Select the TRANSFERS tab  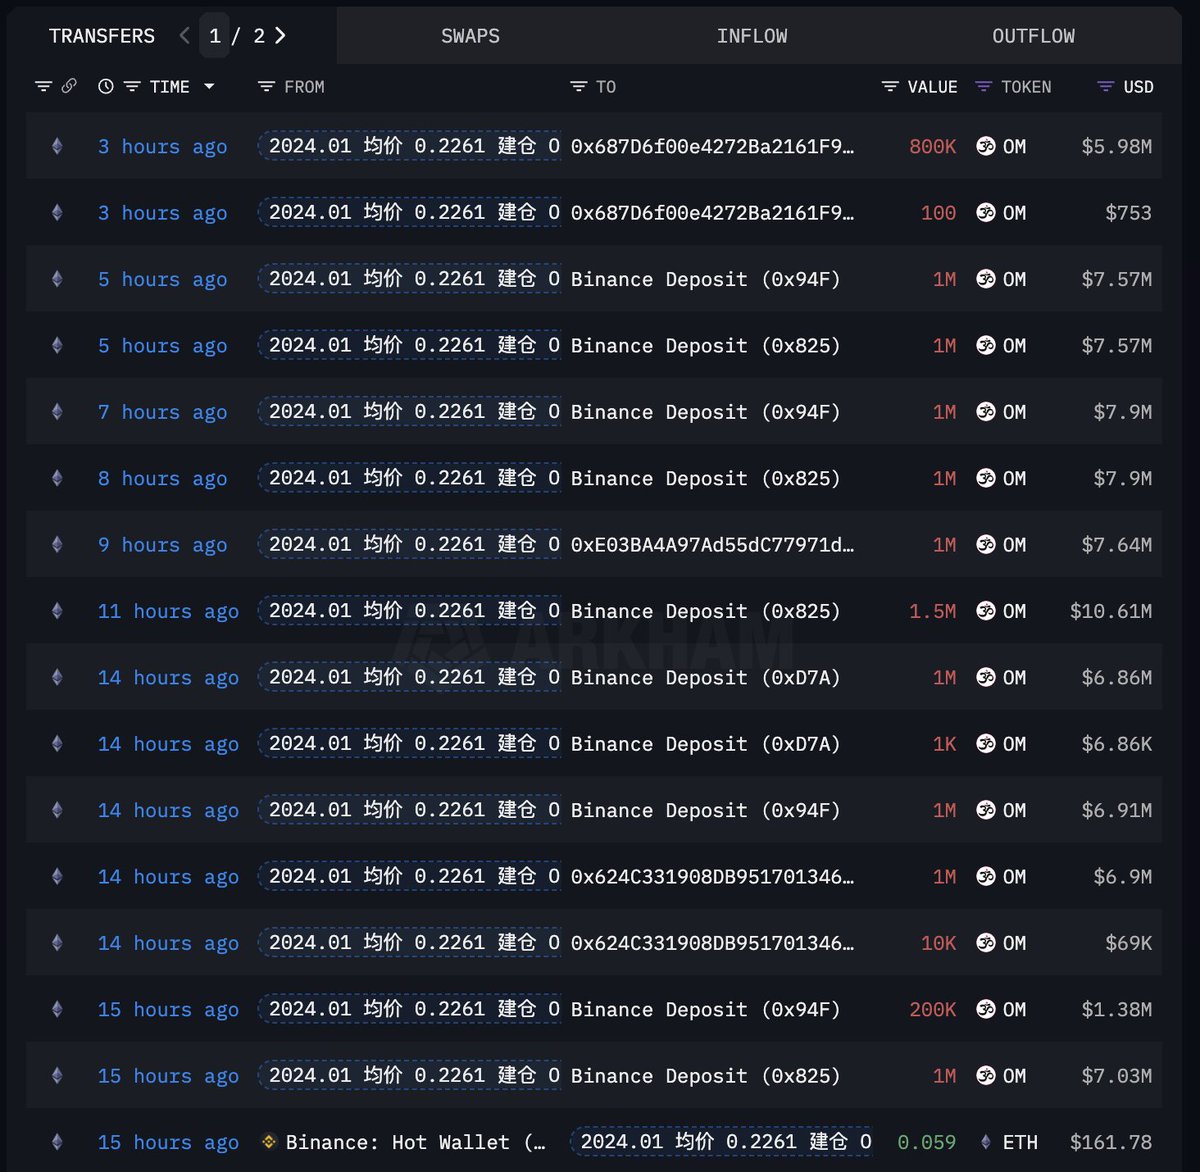click(x=102, y=36)
